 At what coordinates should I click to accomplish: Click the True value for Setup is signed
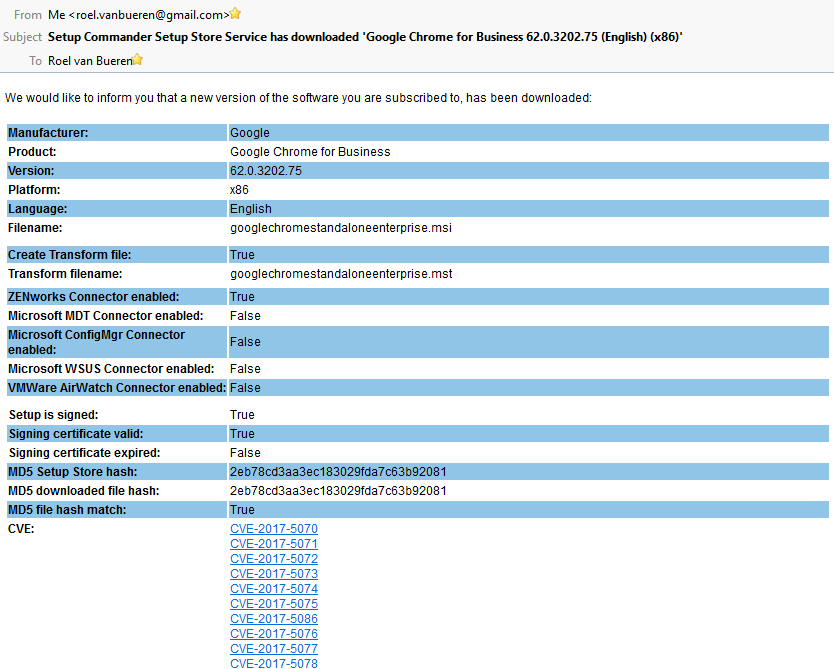pos(242,415)
